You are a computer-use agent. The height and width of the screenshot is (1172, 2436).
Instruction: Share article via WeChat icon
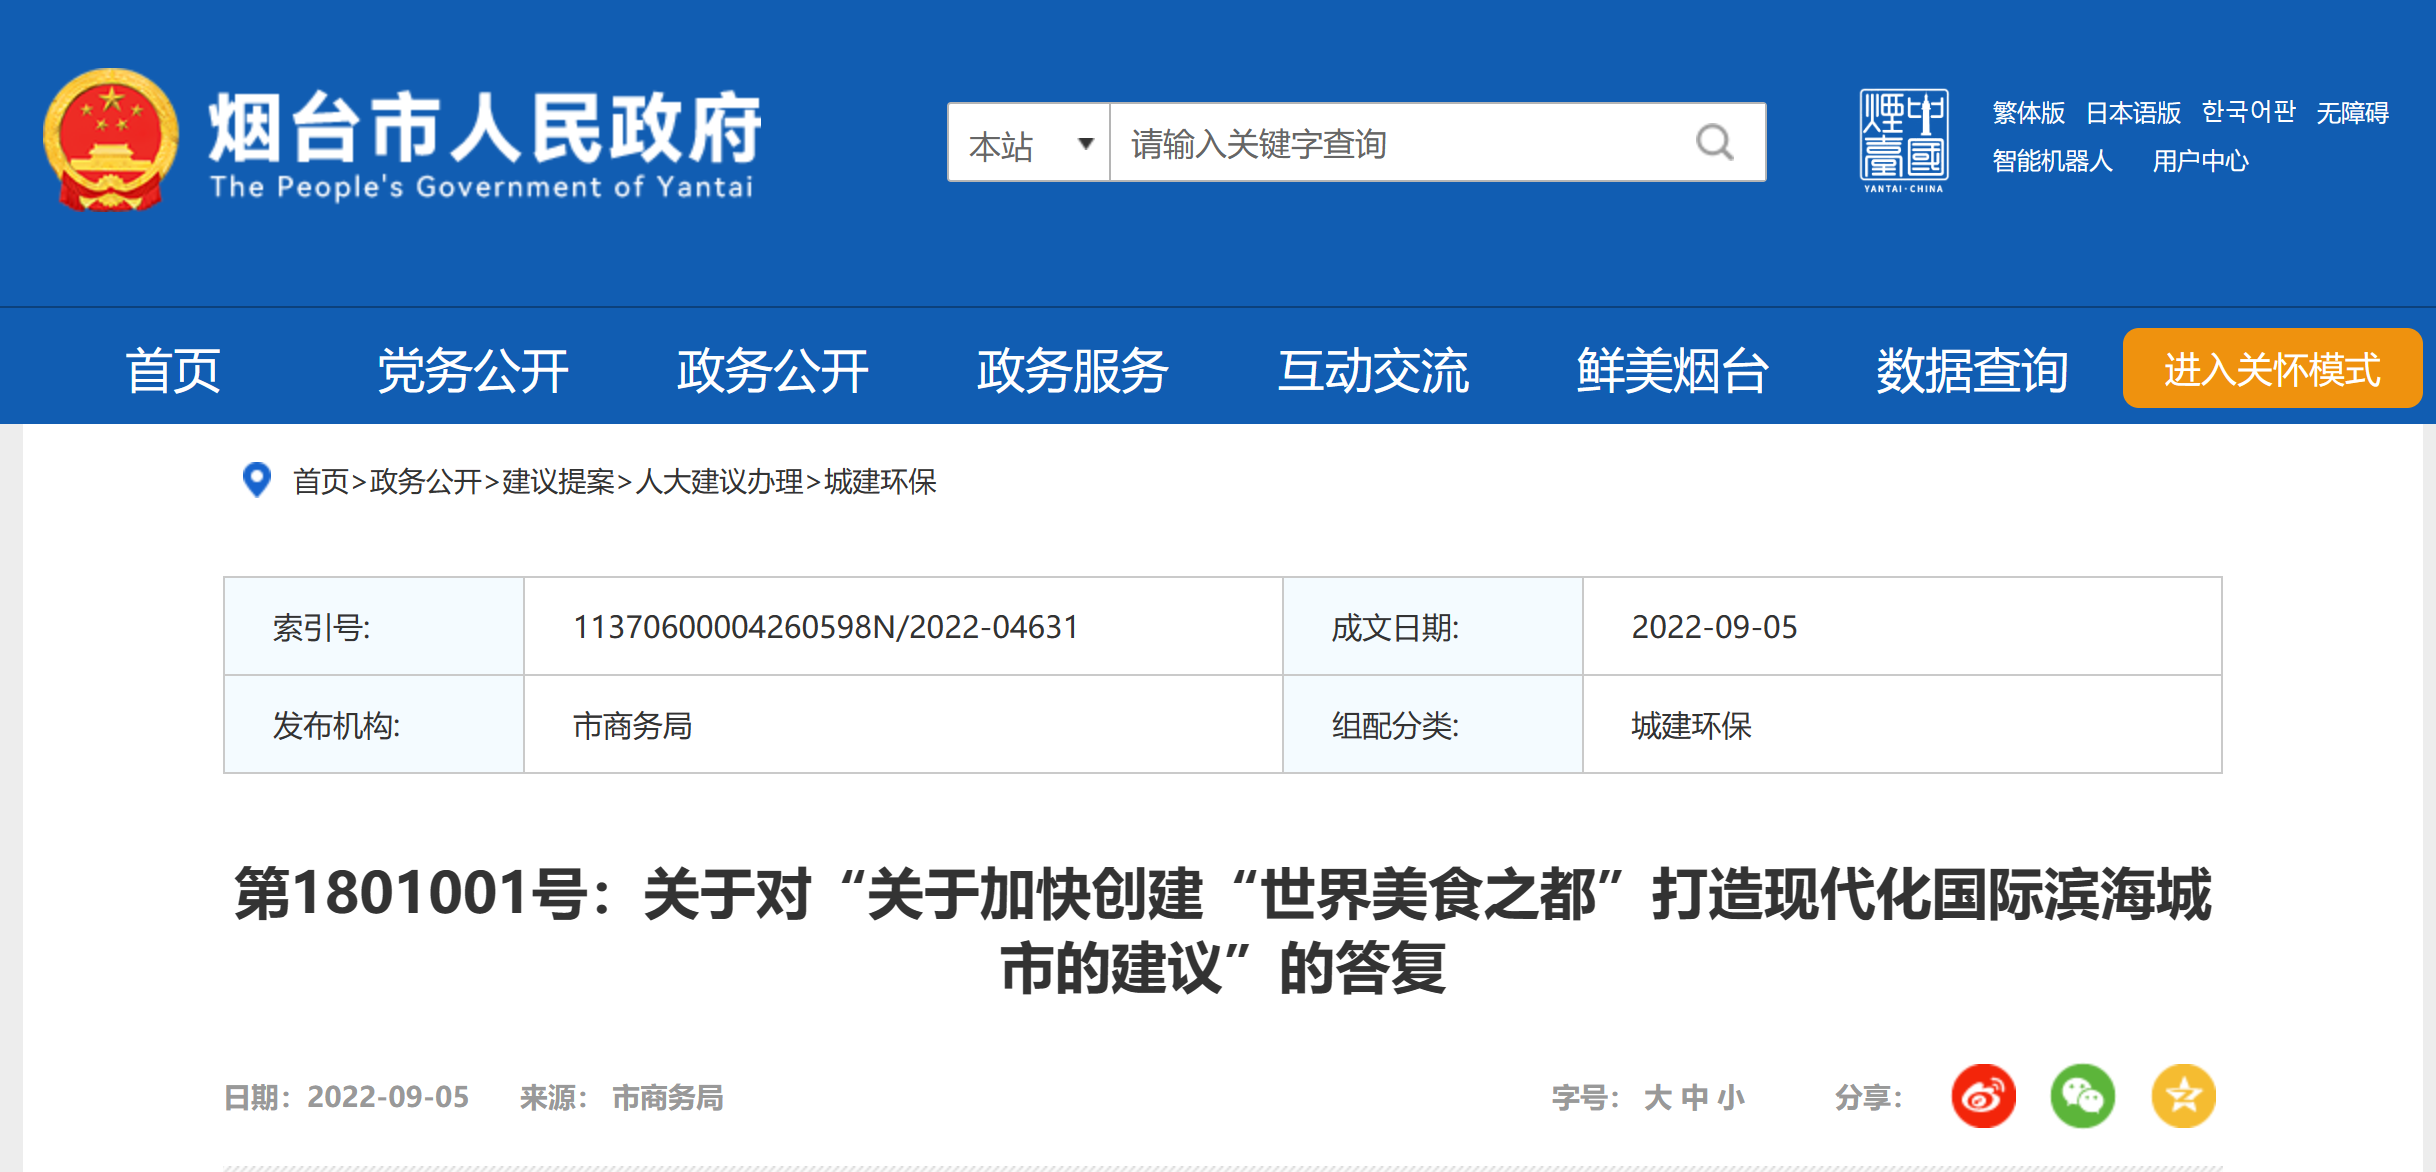click(x=2082, y=1096)
